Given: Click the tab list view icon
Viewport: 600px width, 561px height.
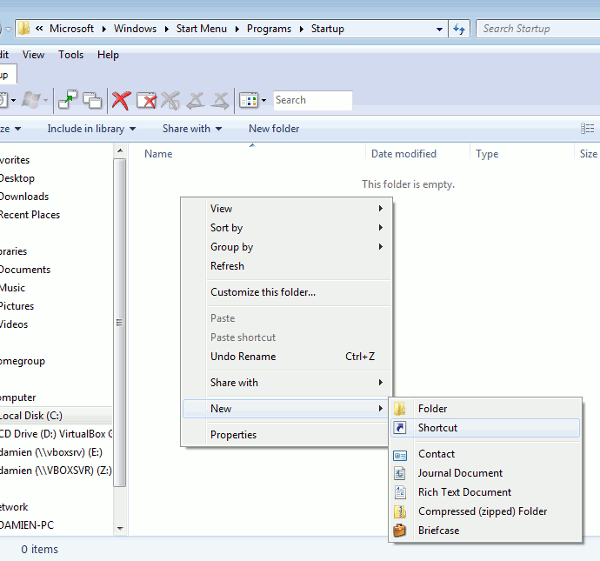Looking at the screenshot, I should coord(249,101).
